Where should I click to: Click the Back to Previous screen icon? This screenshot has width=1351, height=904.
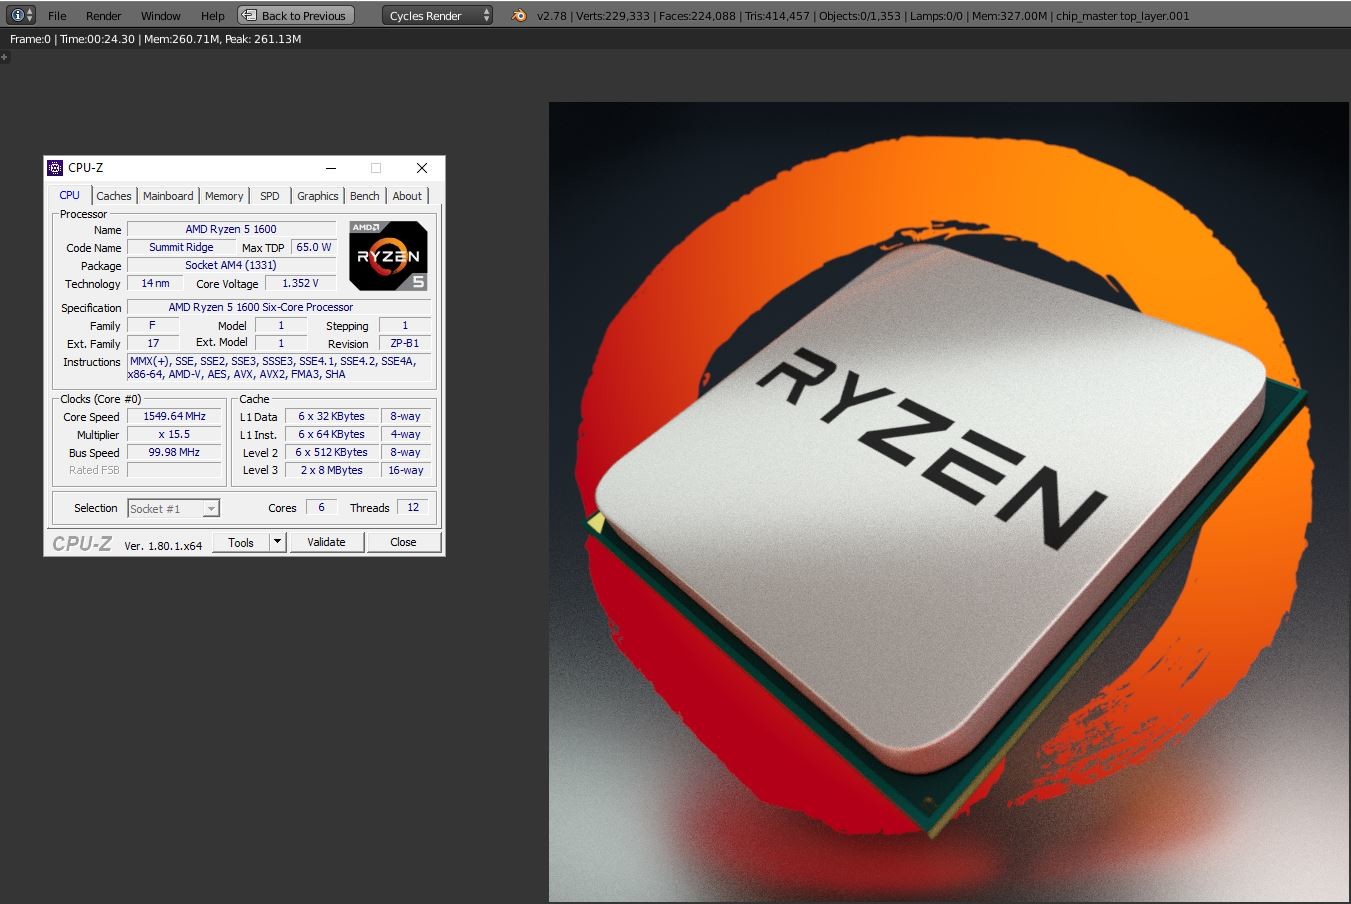pos(249,15)
